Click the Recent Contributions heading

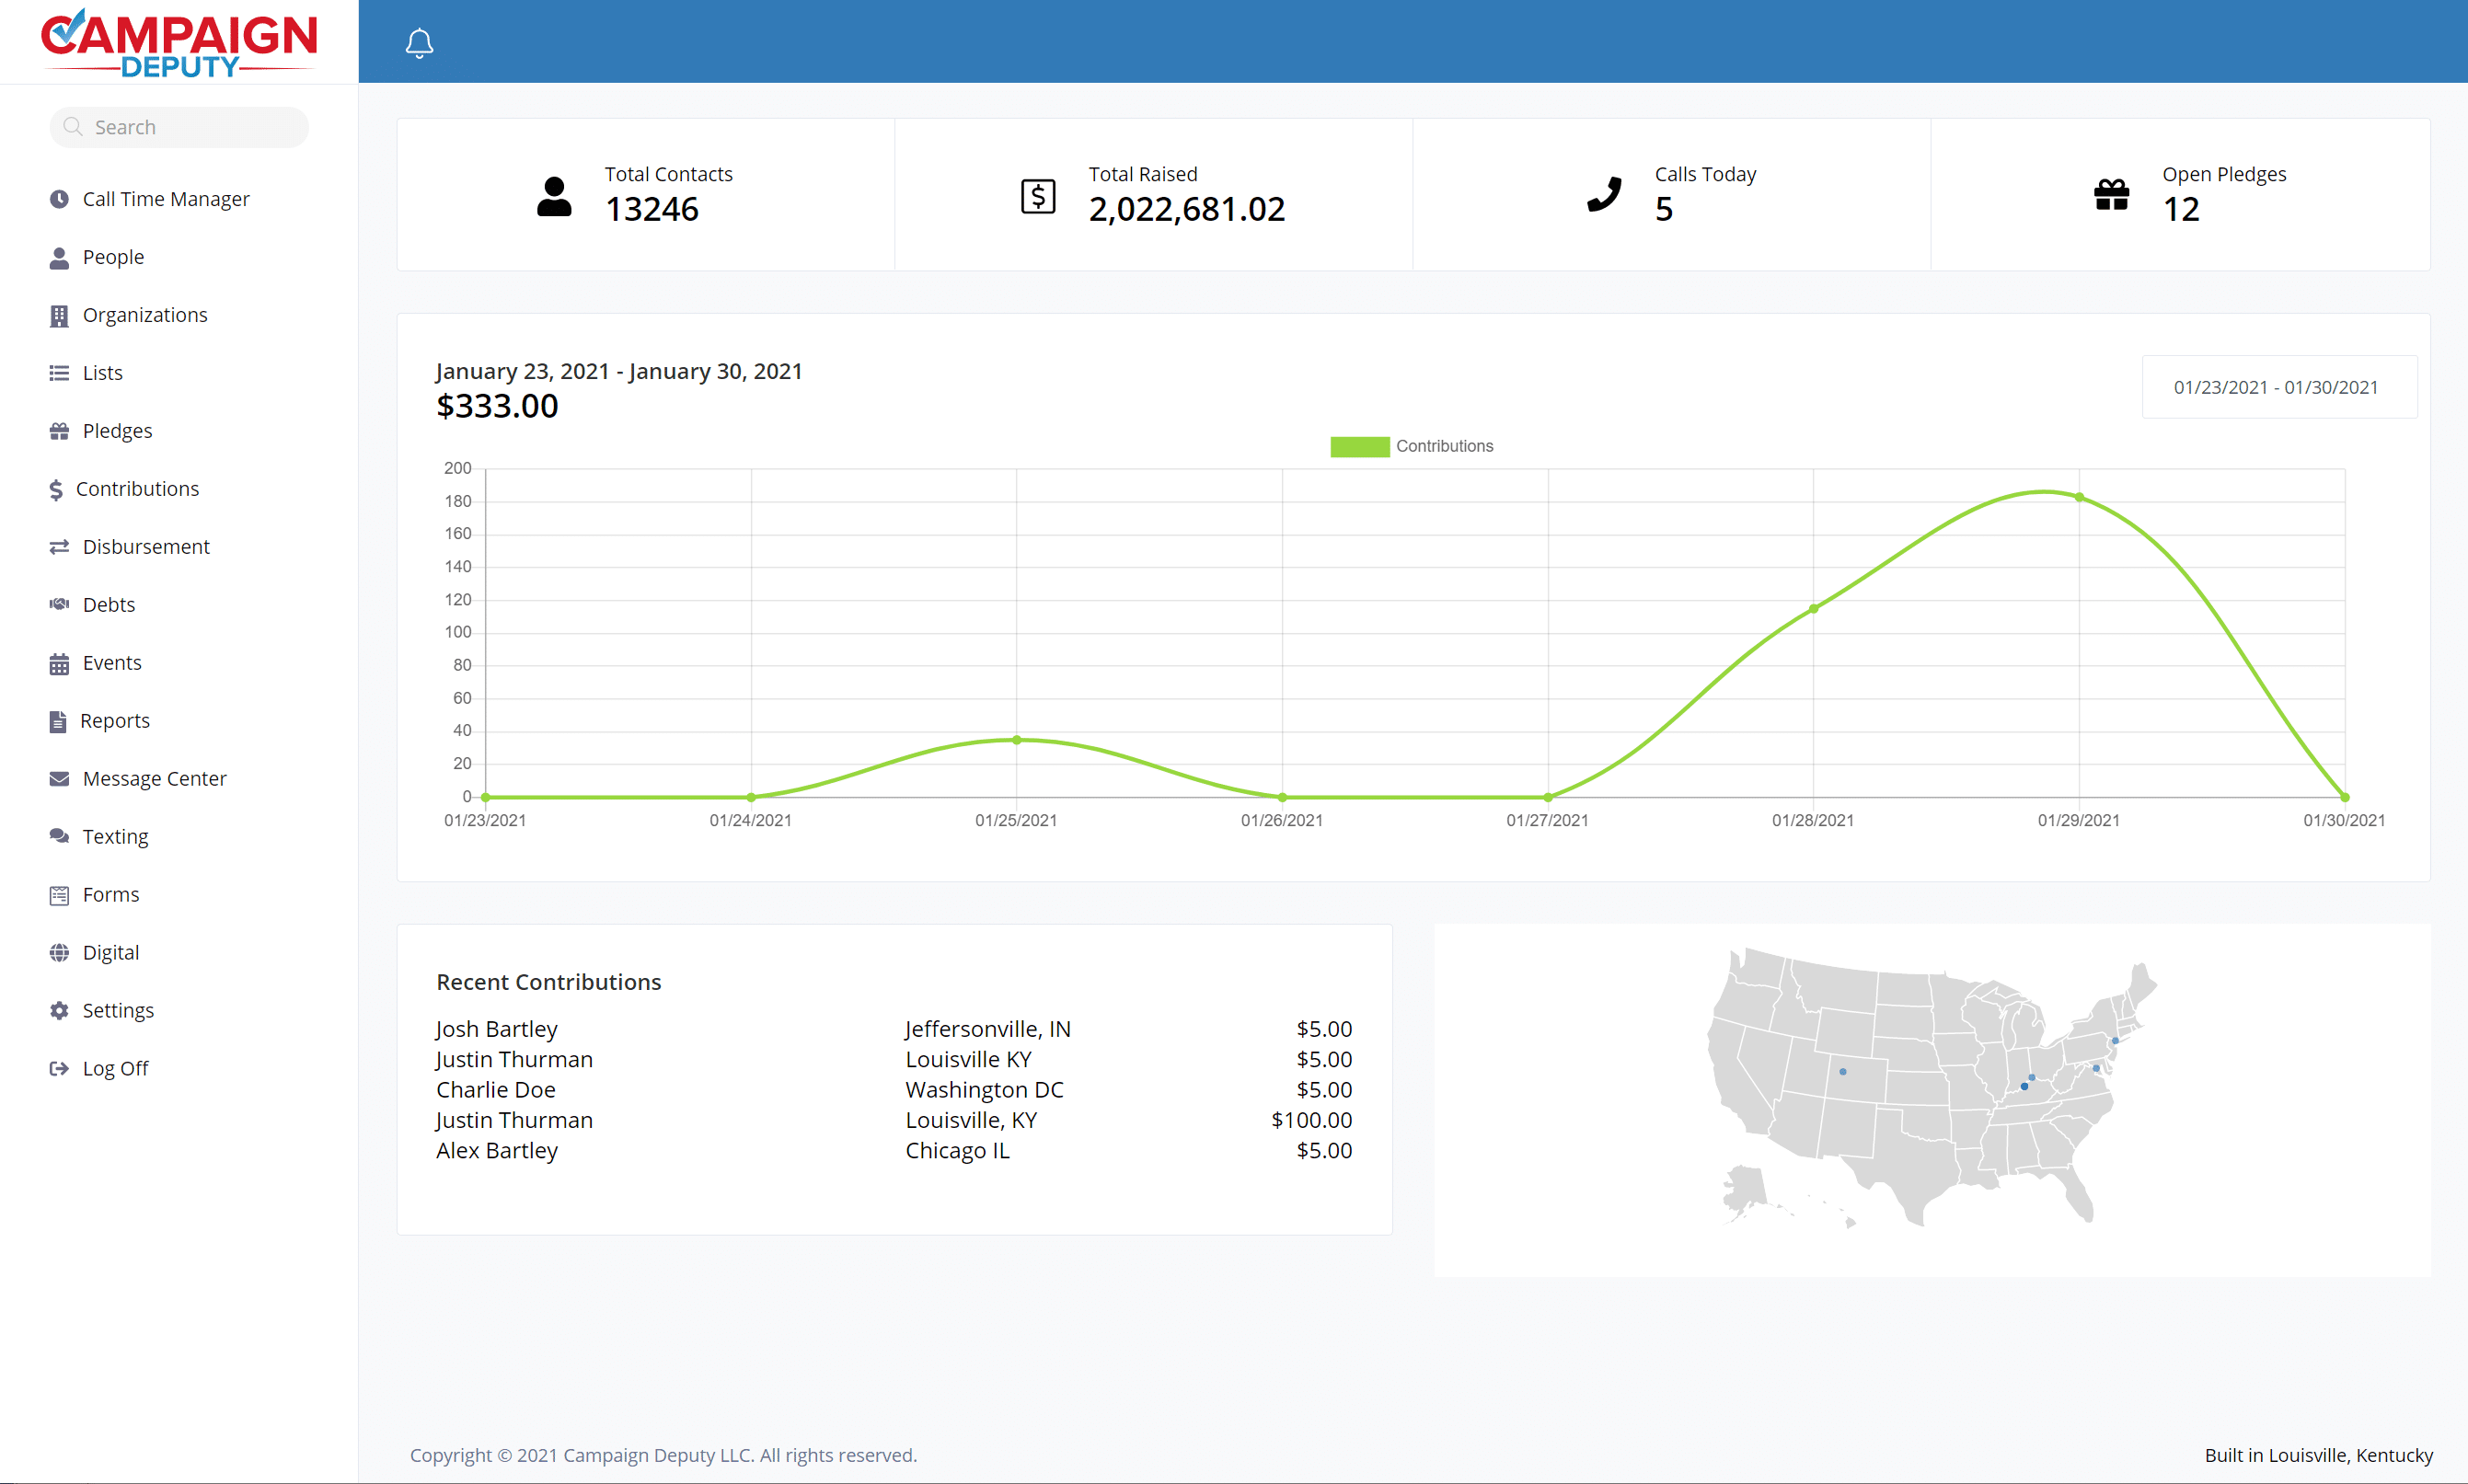click(548, 982)
